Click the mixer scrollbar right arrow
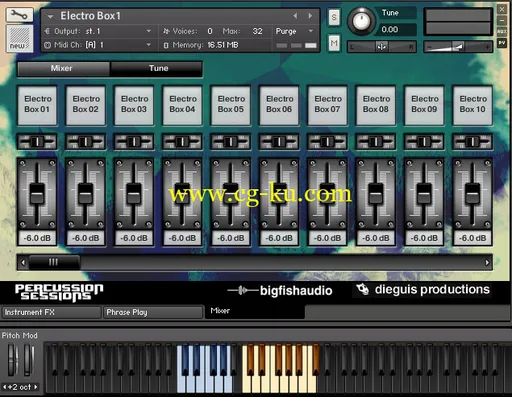This screenshot has width=512, height=397. point(487,263)
